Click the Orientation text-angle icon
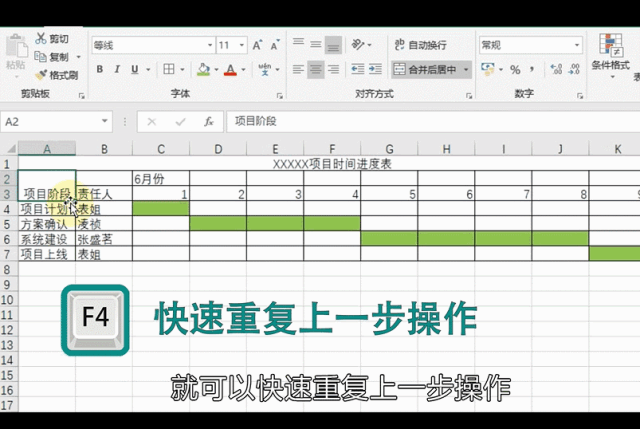Screen dimensions: 640x429 click(358, 44)
